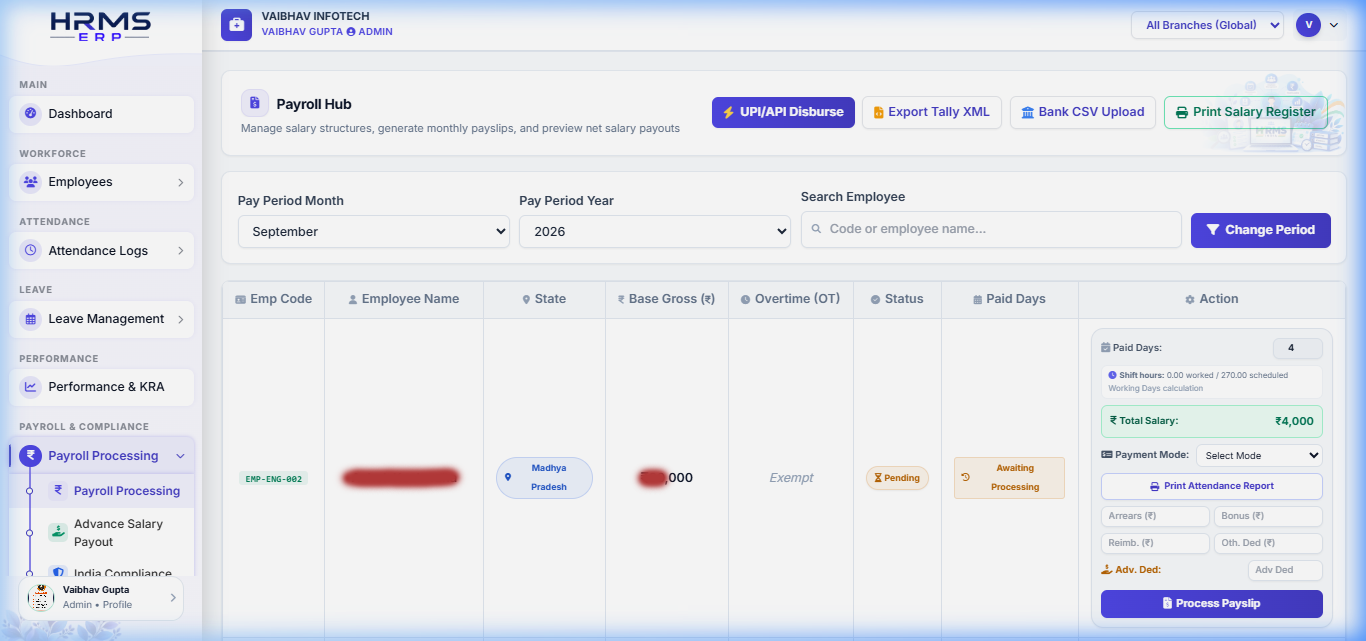This screenshot has width=1366, height=641.
Task: Click the Paid Days column header
Action: 1009,299
